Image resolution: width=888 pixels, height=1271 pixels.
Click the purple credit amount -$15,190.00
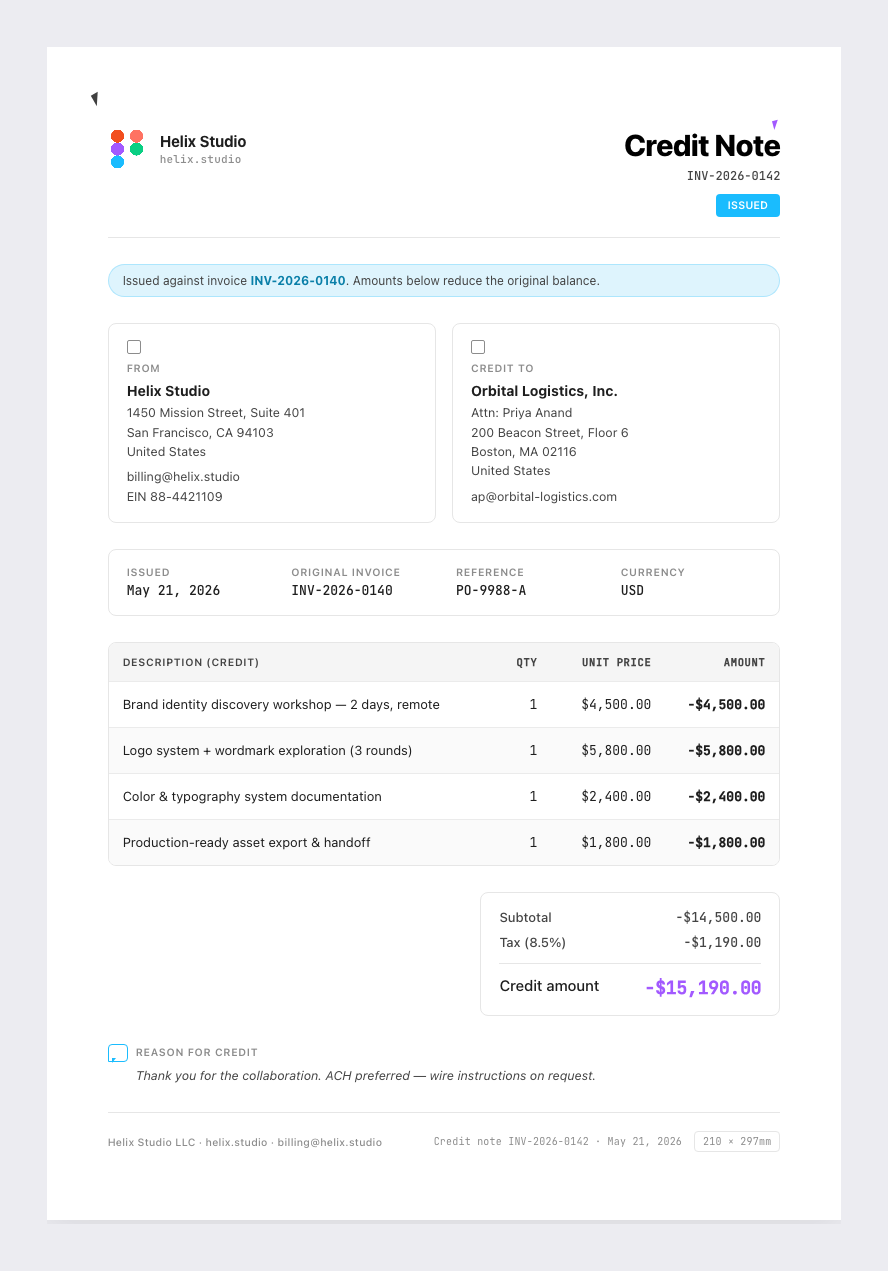coord(703,988)
